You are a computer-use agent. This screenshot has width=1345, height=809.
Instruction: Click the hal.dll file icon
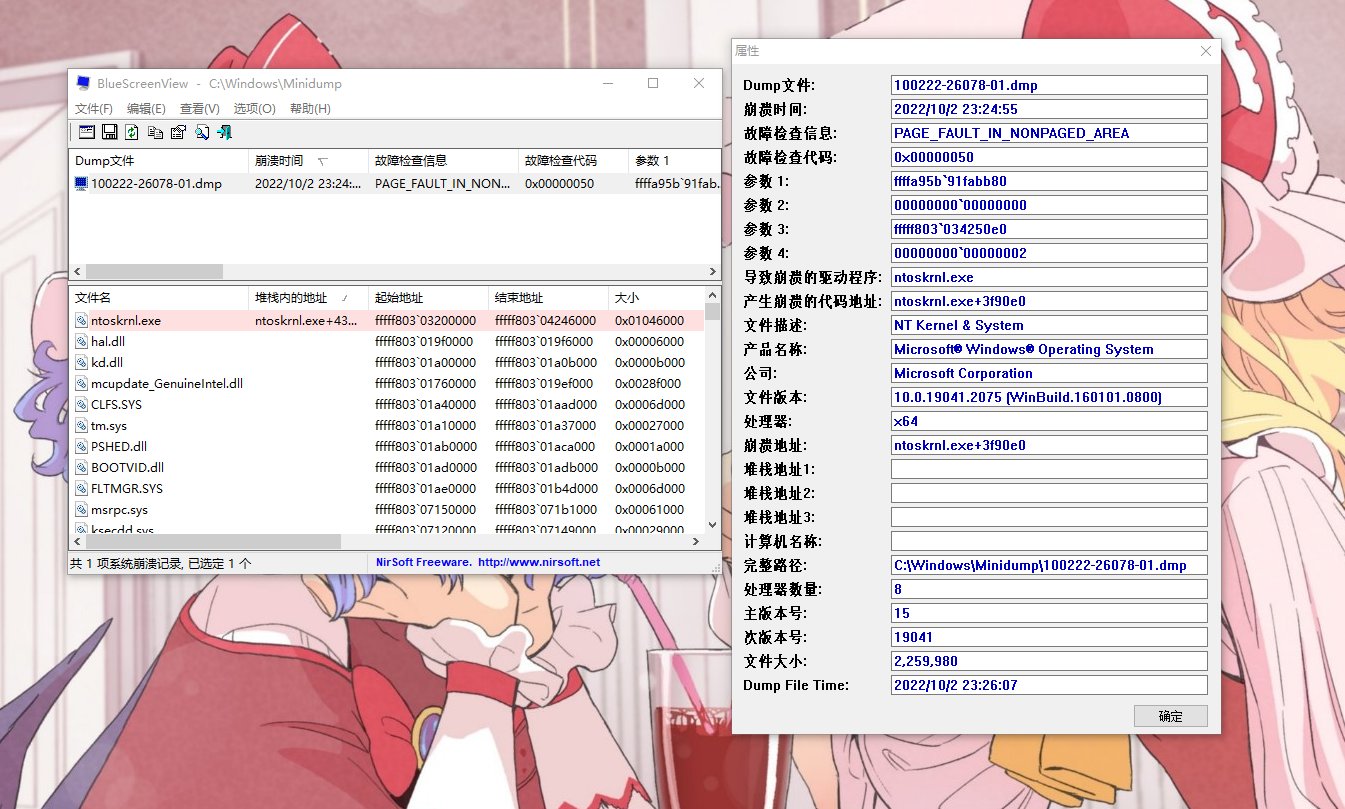(81, 342)
